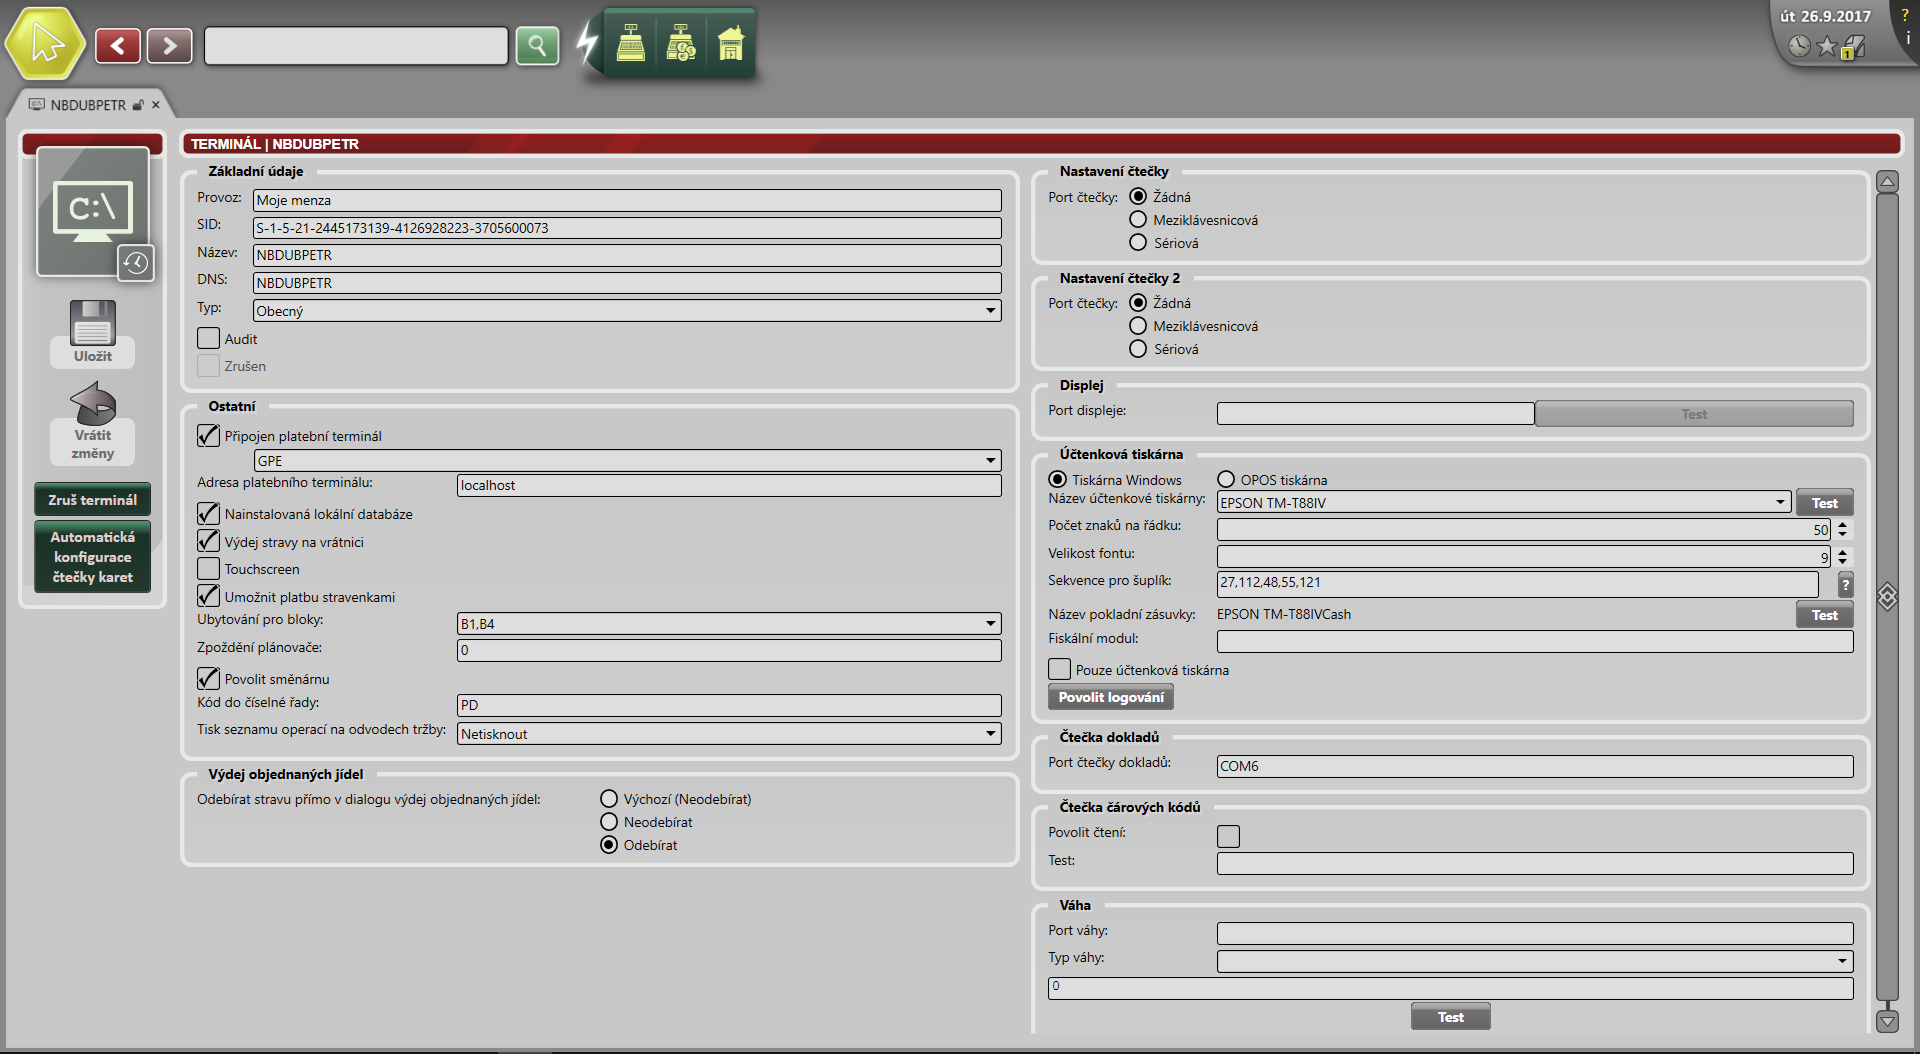Click the Zruš terminál button
This screenshot has height=1054, width=1920.
(93, 500)
